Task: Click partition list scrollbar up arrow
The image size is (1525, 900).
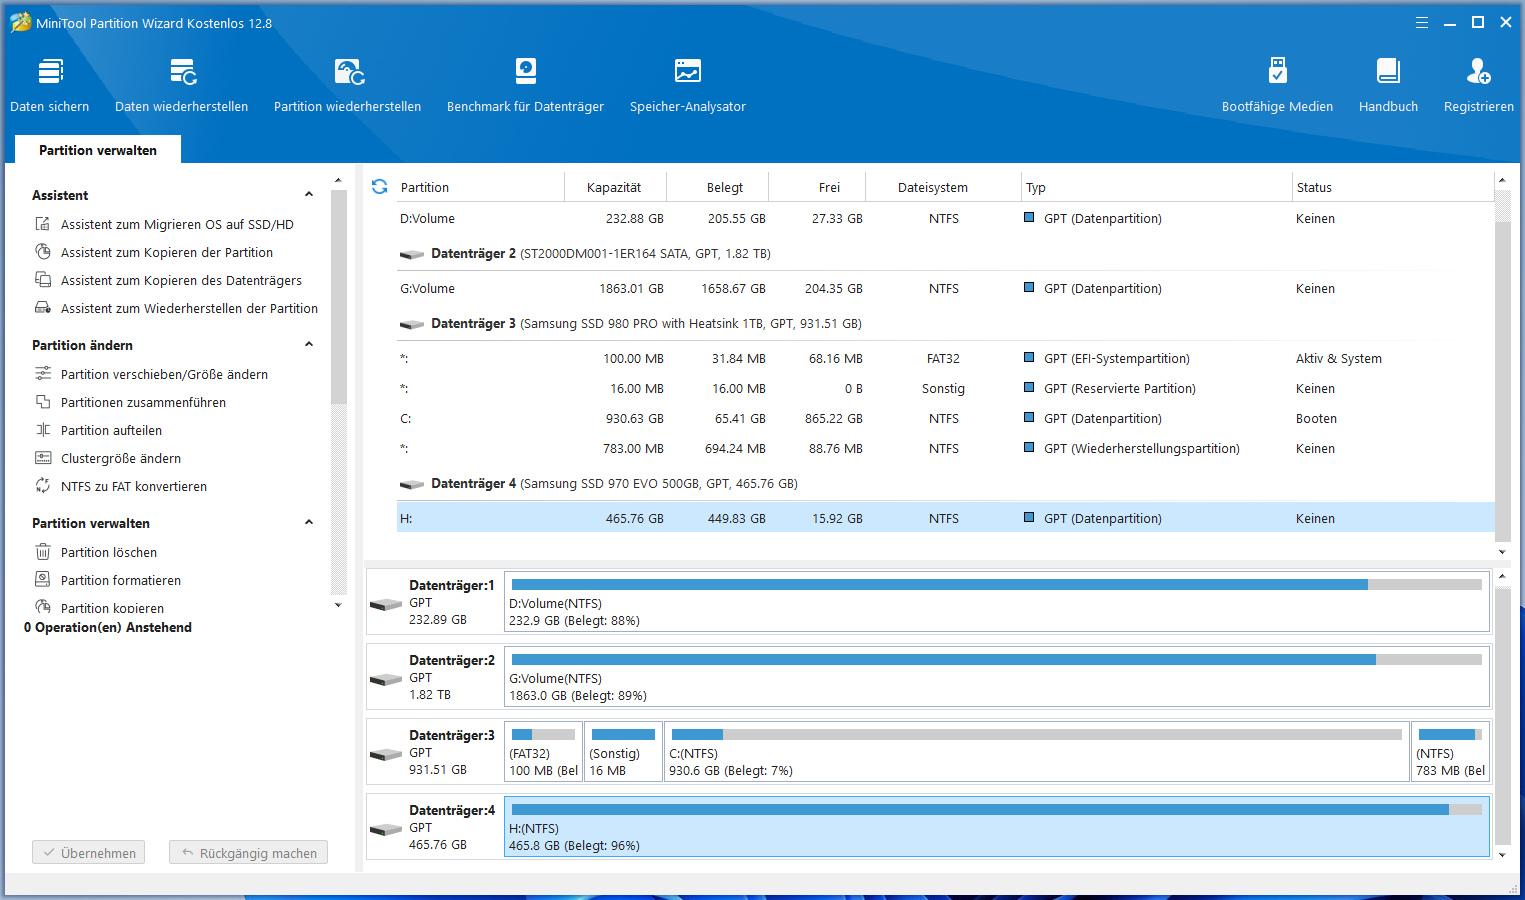Action: 1502,180
